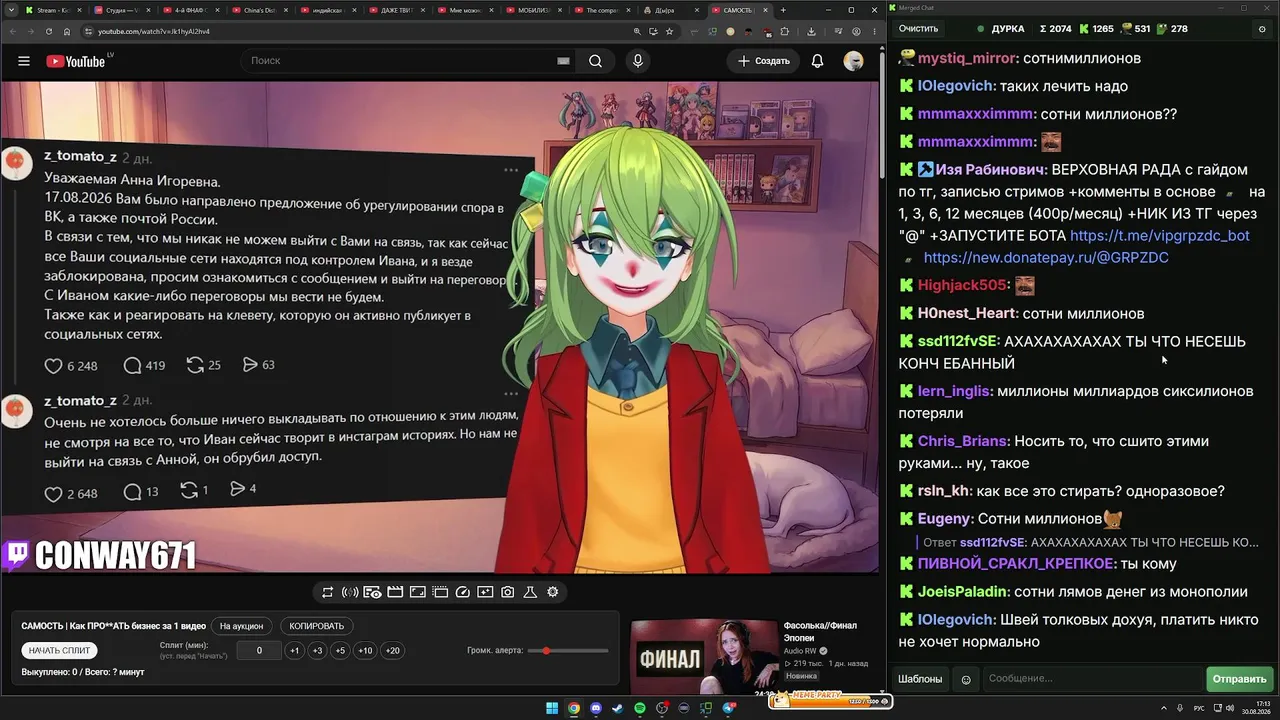
Task: Take a snapshot with the camera icon
Action: click(x=507, y=592)
